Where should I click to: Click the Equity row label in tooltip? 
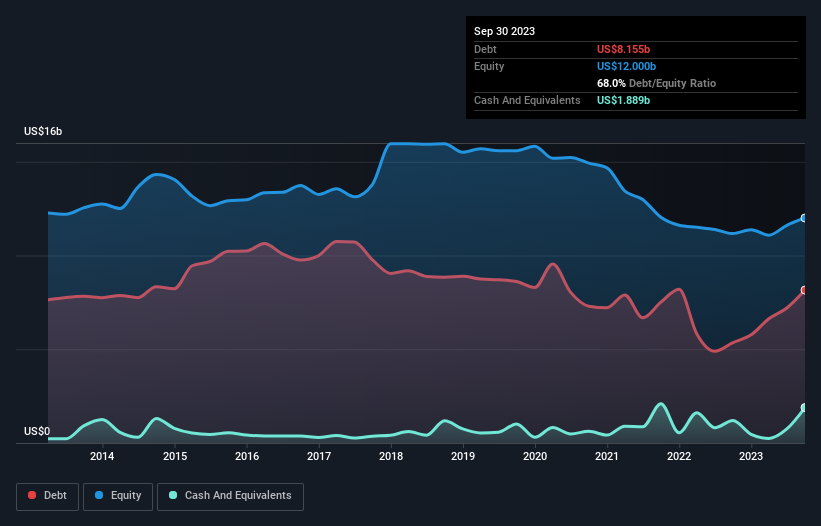point(489,66)
